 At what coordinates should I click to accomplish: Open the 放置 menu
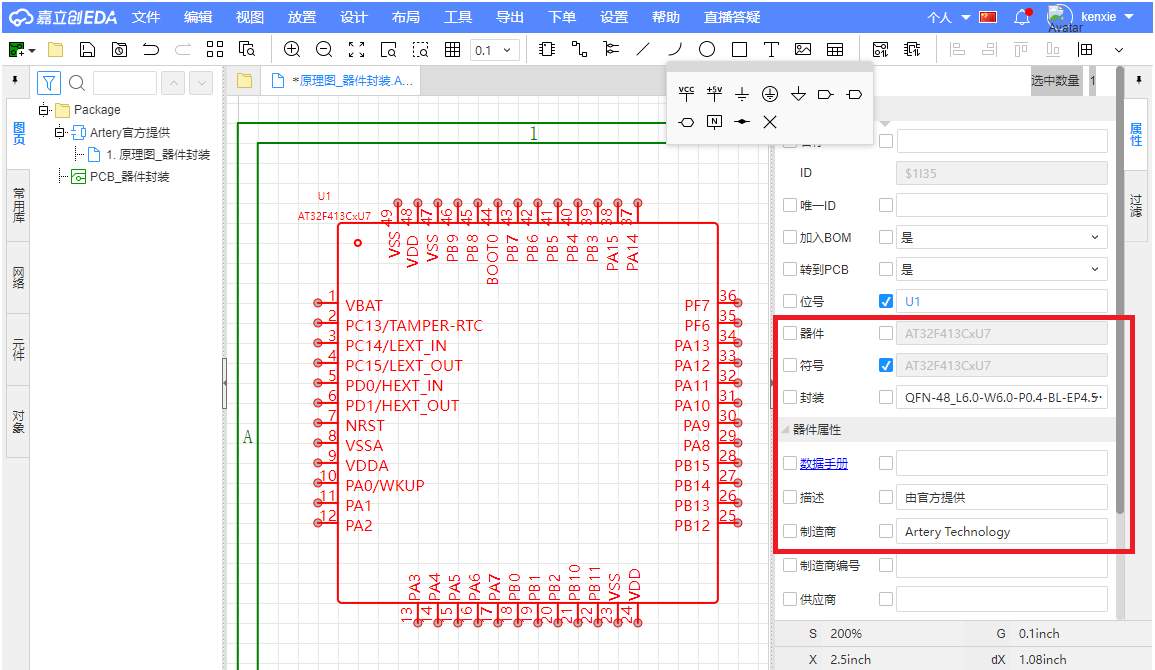[x=302, y=17]
